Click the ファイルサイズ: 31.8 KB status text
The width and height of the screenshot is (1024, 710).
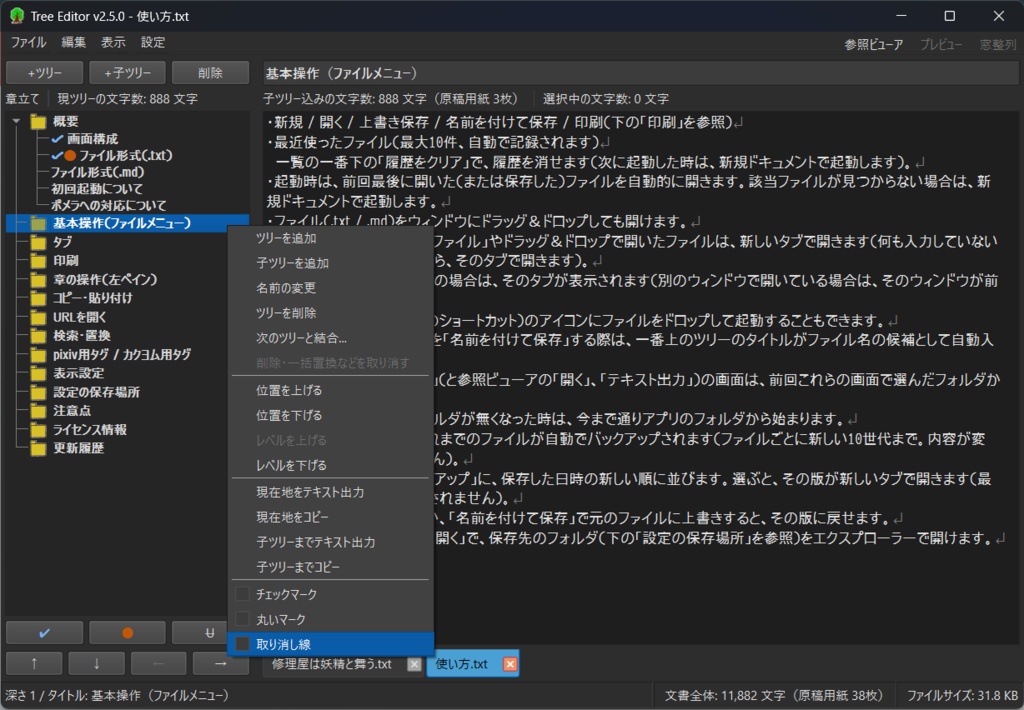click(x=962, y=696)
